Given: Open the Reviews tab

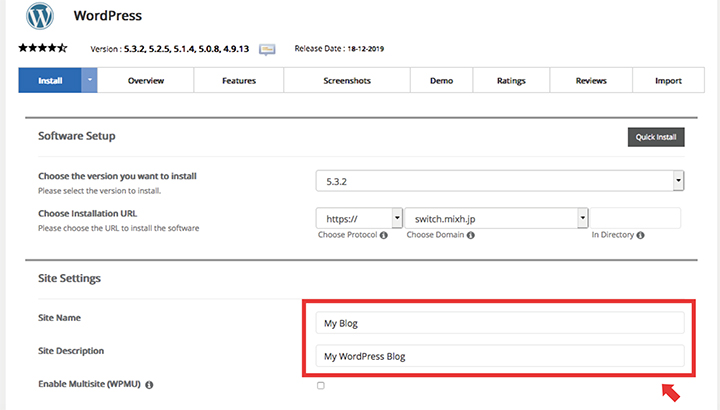Looking at the screenshot, I should (591, 80).
